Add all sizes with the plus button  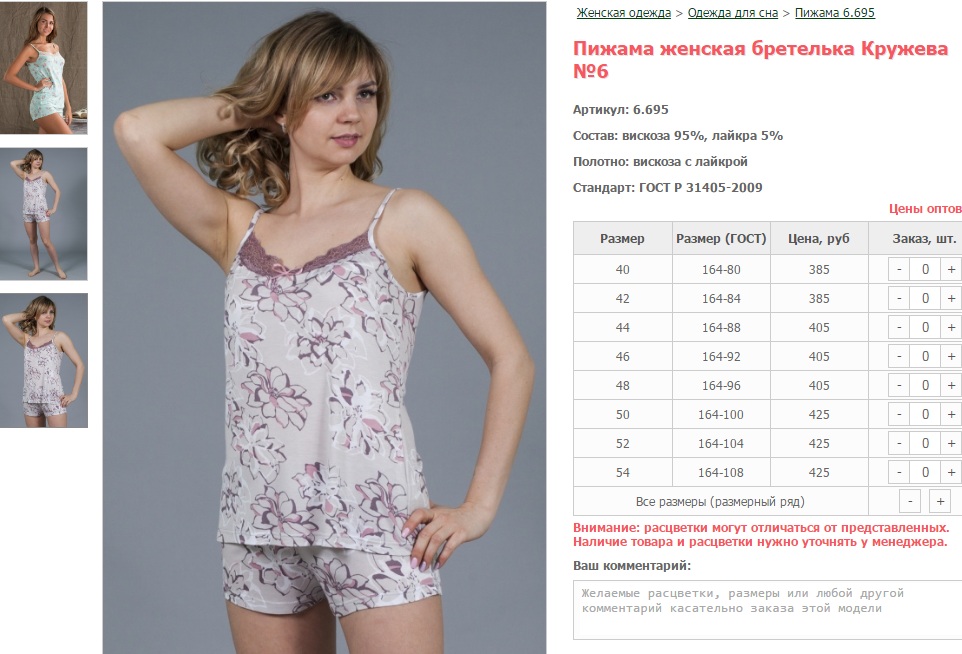coord(940,501)
